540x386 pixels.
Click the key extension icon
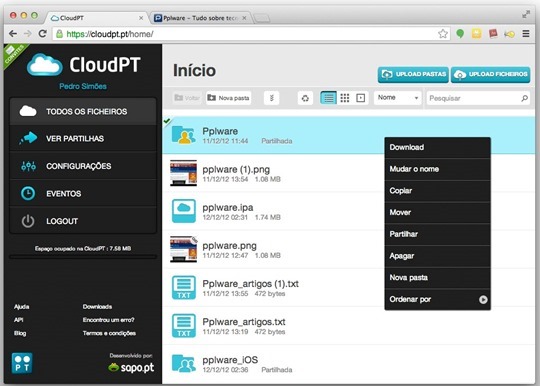pyautogui.click(x=510, y=34)
